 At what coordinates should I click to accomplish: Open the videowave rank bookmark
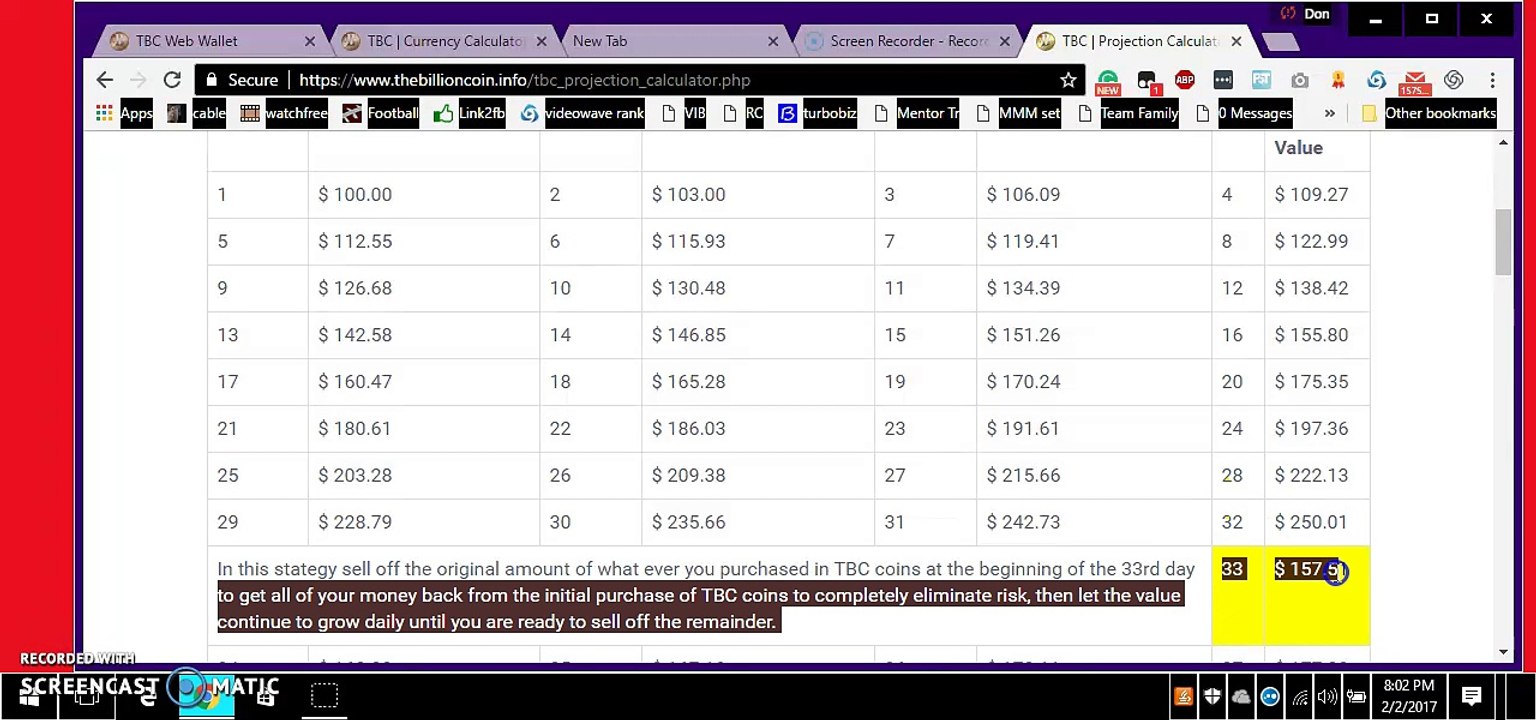pos(581,113)
